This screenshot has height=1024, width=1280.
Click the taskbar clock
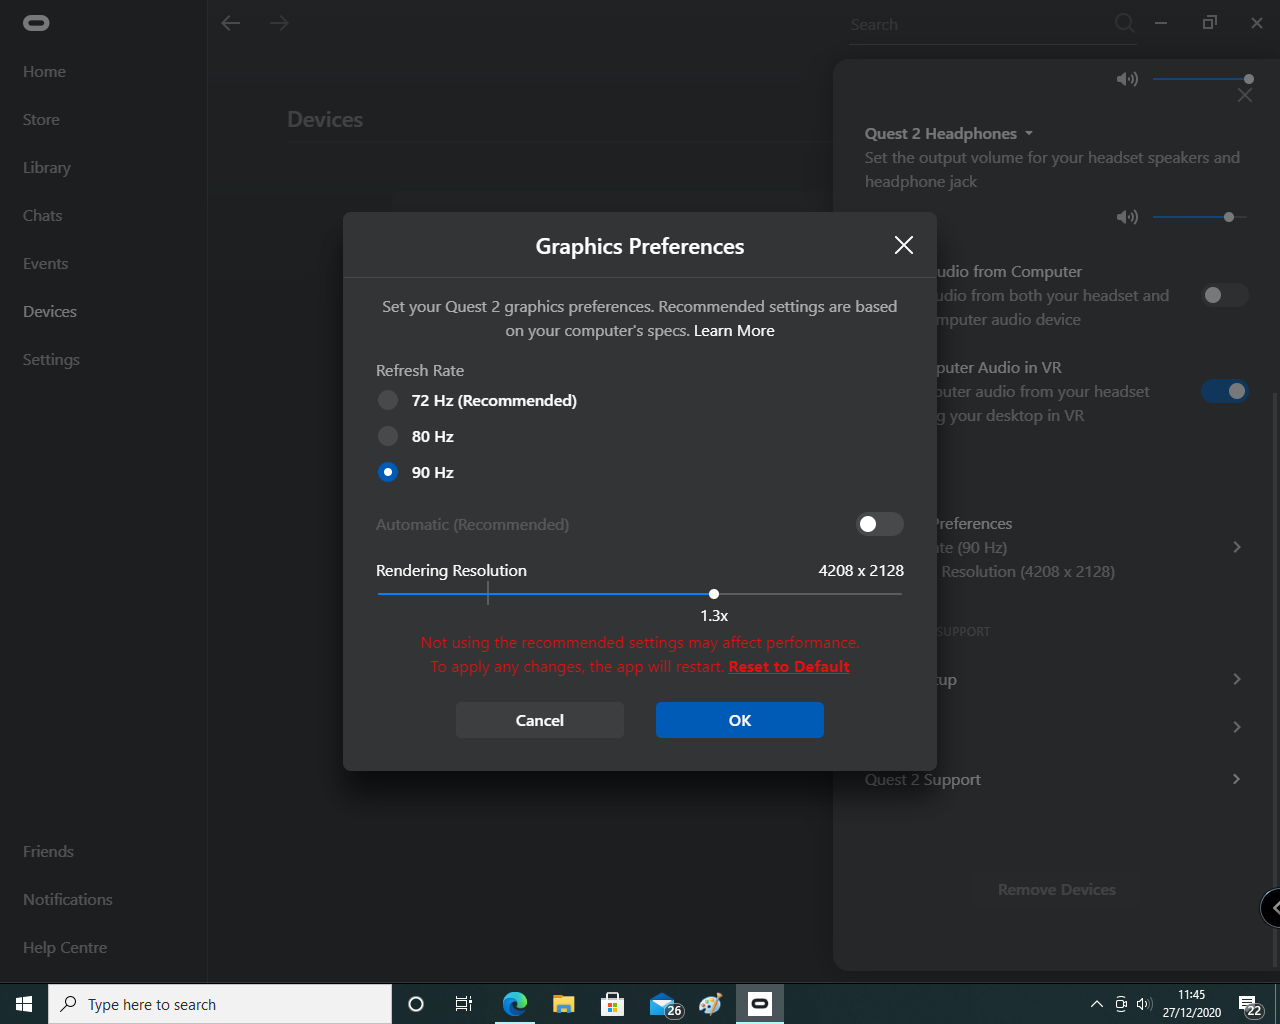(x=1192, y=1004)
